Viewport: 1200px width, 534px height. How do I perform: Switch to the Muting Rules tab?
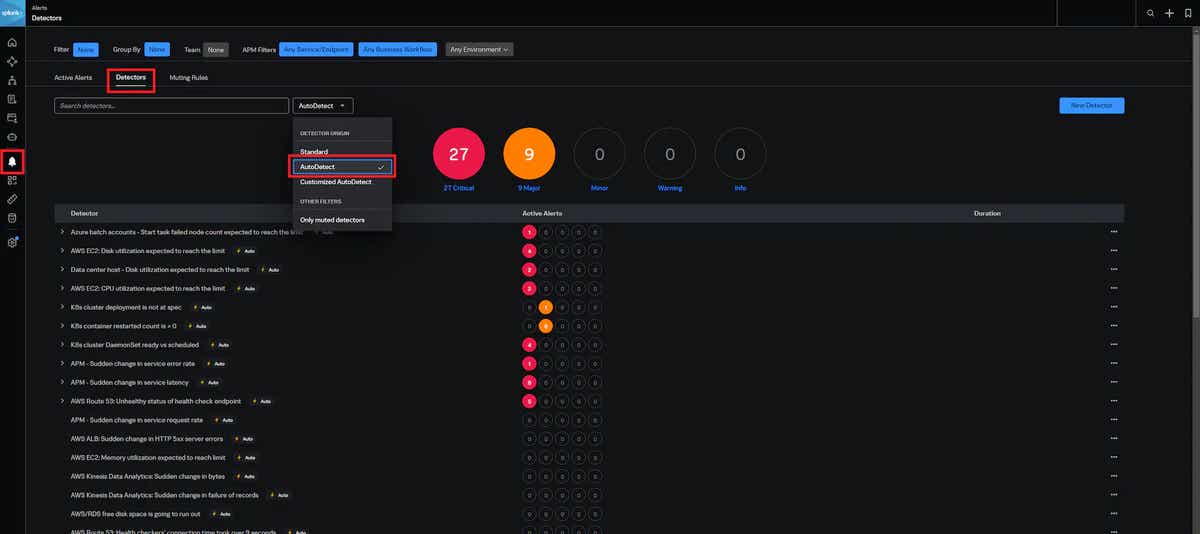coord(189,77)
